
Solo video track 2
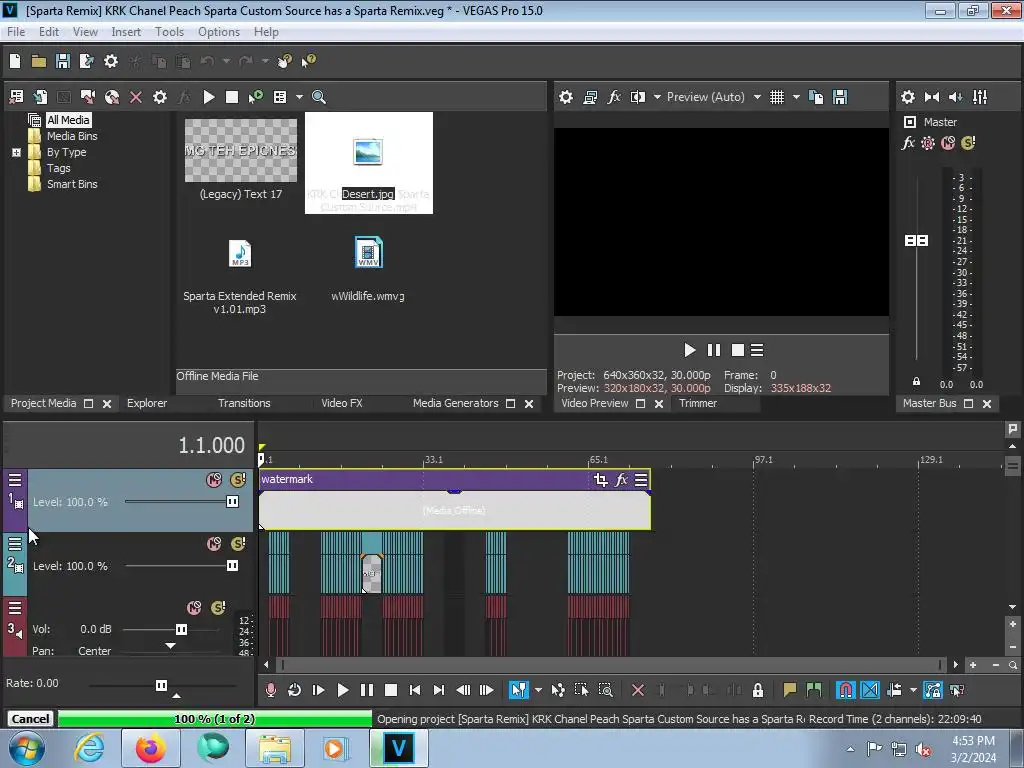click(238, 544)
